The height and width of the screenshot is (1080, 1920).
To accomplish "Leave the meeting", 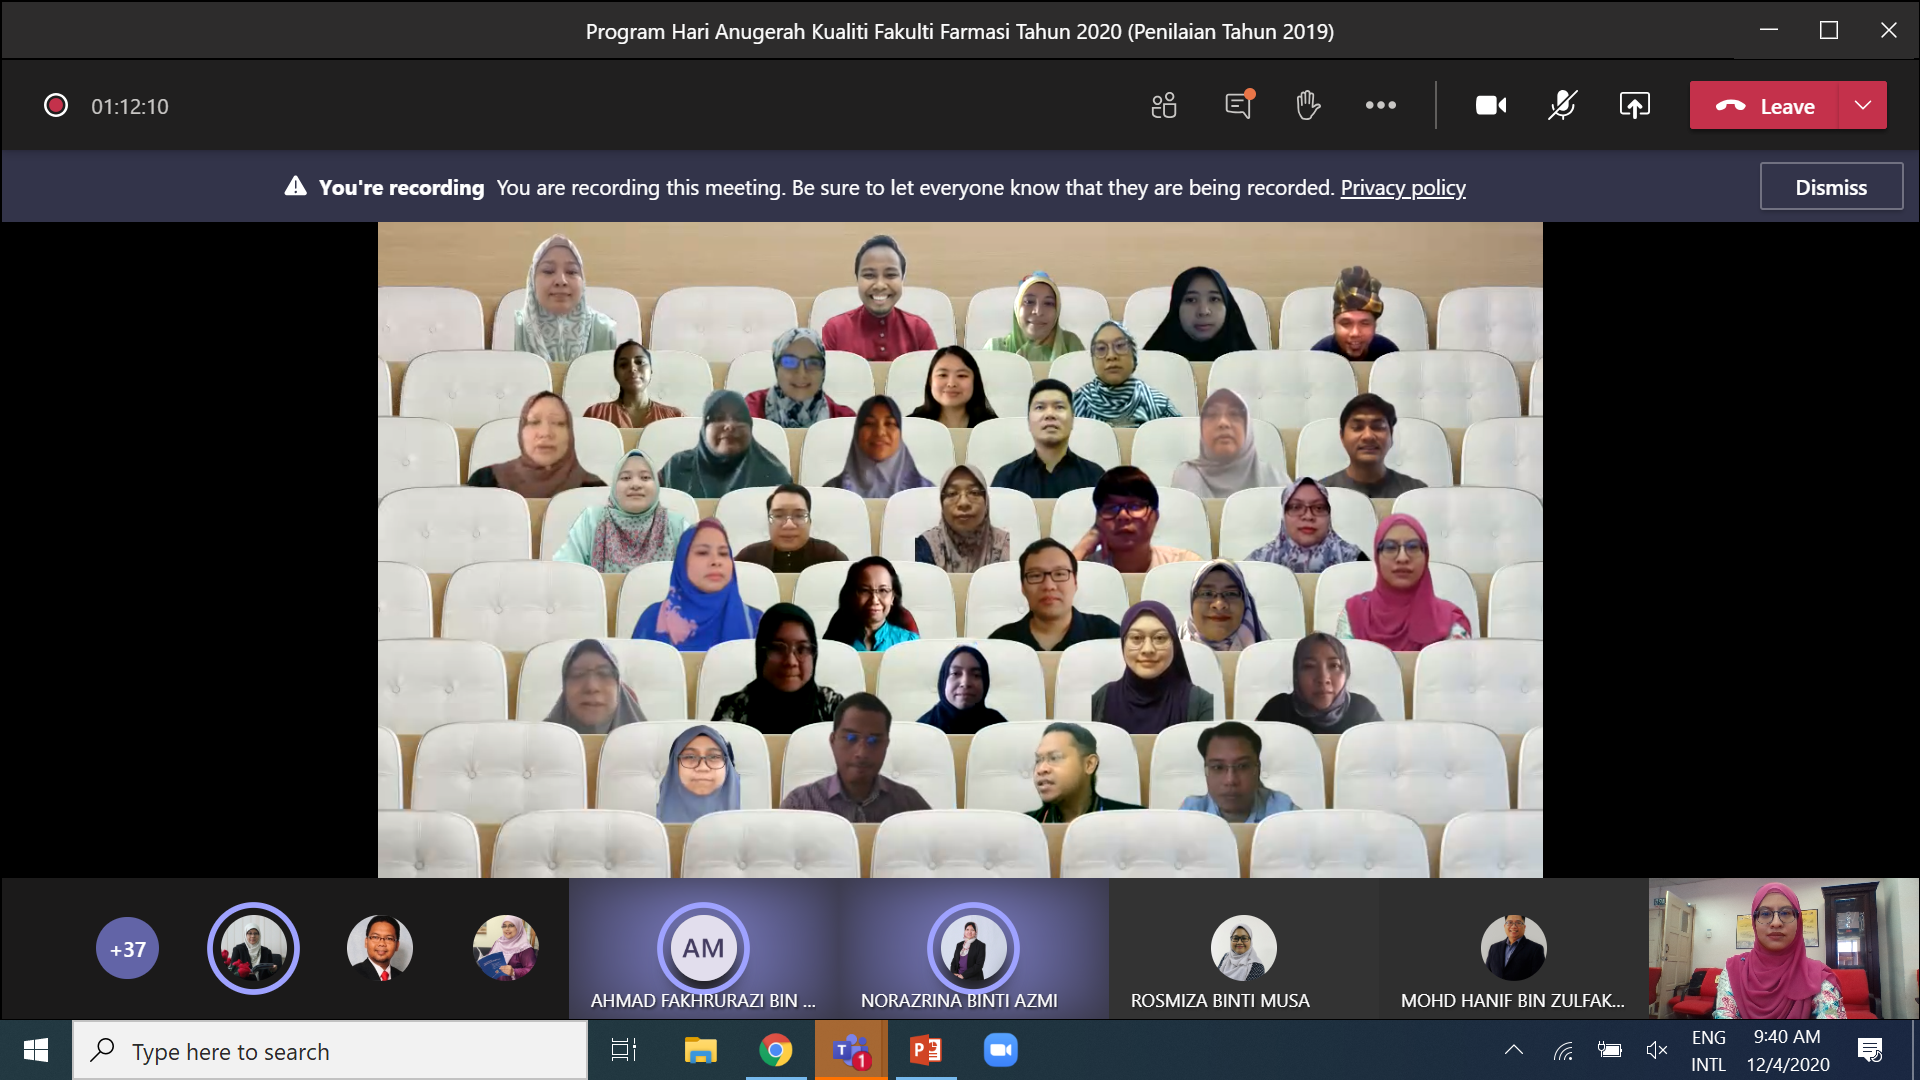I will [1766, 106].
